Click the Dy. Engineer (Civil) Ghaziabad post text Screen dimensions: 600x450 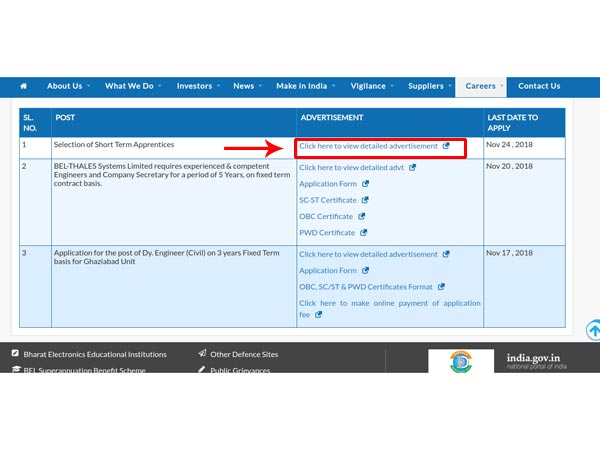[166, 257]
